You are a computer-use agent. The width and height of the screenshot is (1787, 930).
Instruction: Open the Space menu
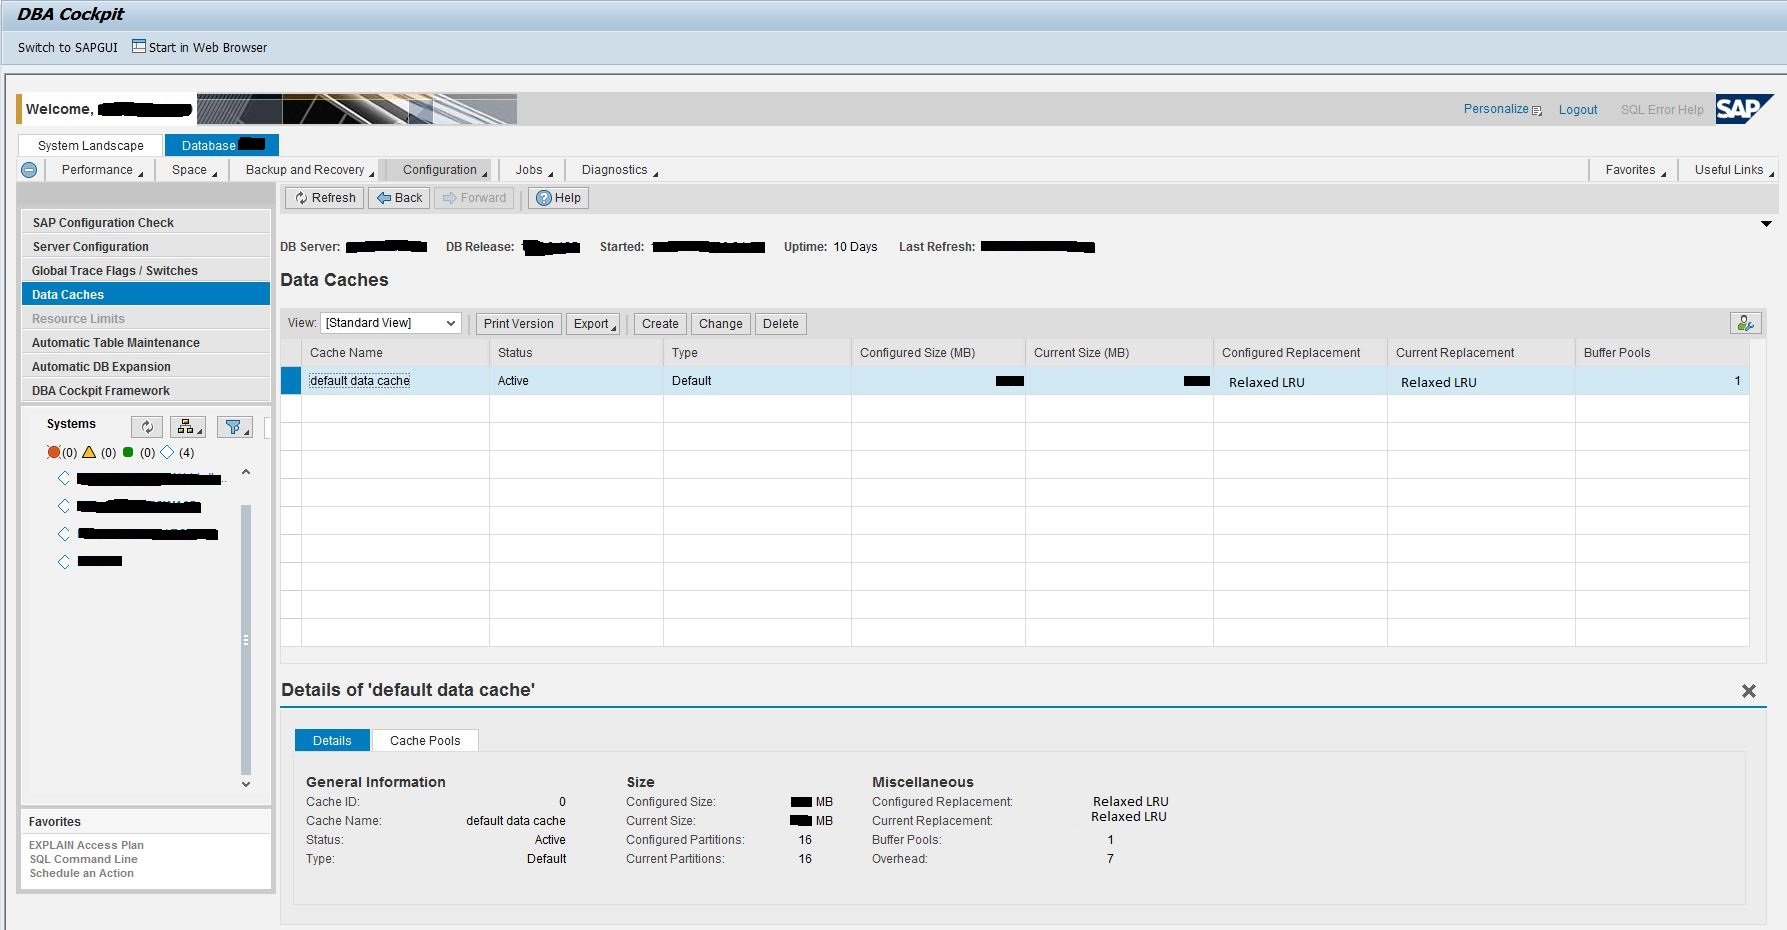coord(194,170)
